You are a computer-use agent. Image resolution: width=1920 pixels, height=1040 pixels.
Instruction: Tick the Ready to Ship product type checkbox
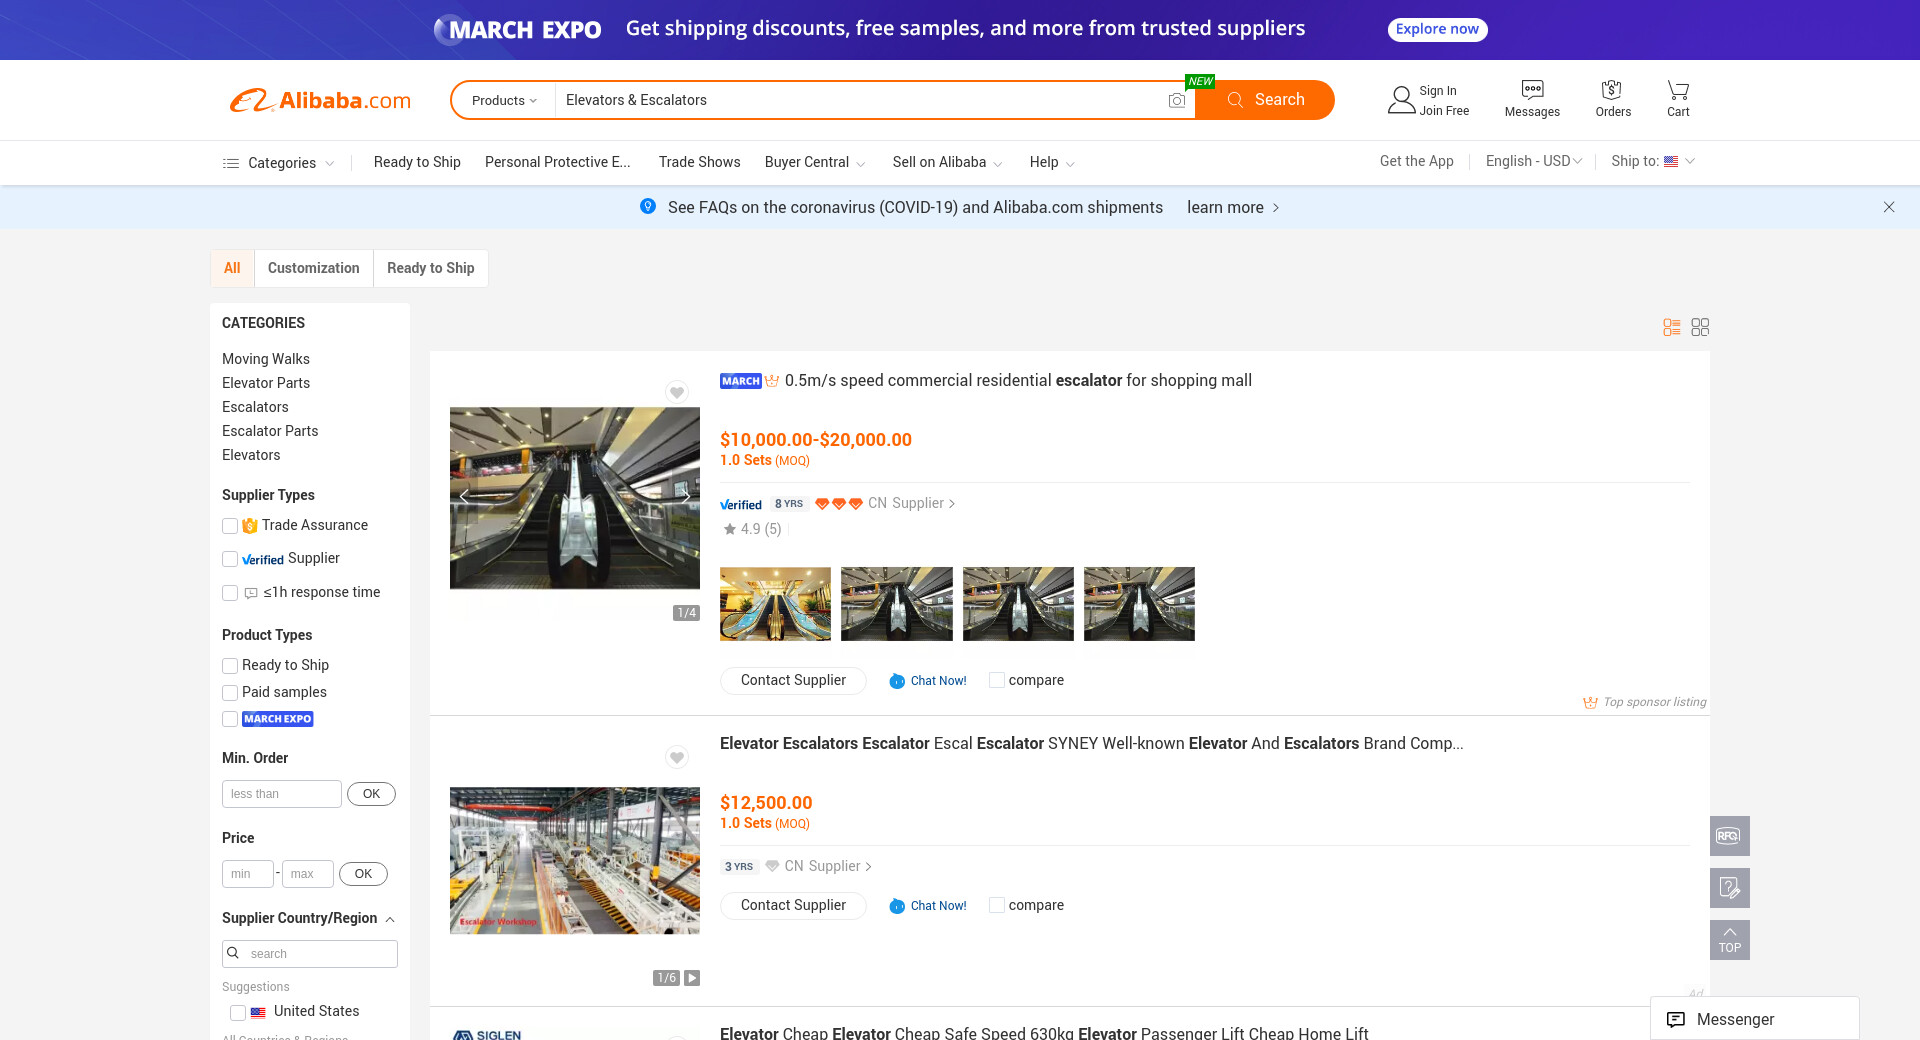pyautogui.click(x=230, y=666)
